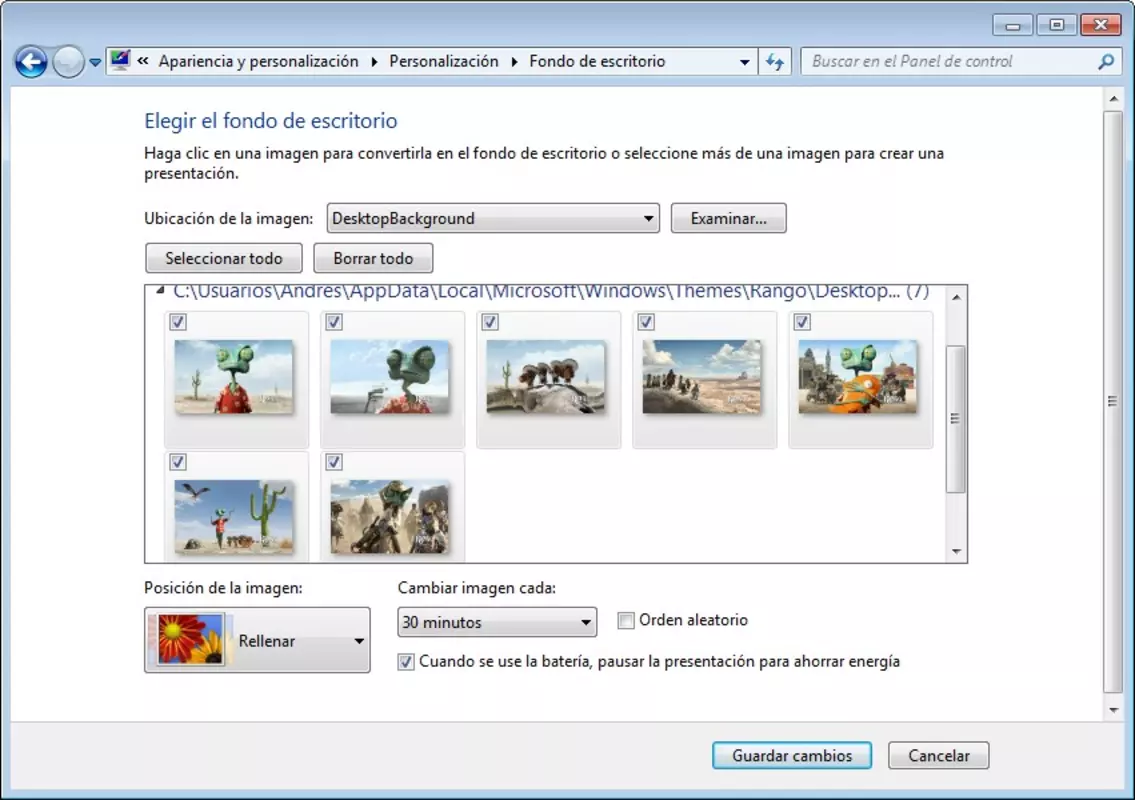Select the desert riders landscape thumbnail
The width and height of the screenshot is (1135, 800).
[702, 376]
